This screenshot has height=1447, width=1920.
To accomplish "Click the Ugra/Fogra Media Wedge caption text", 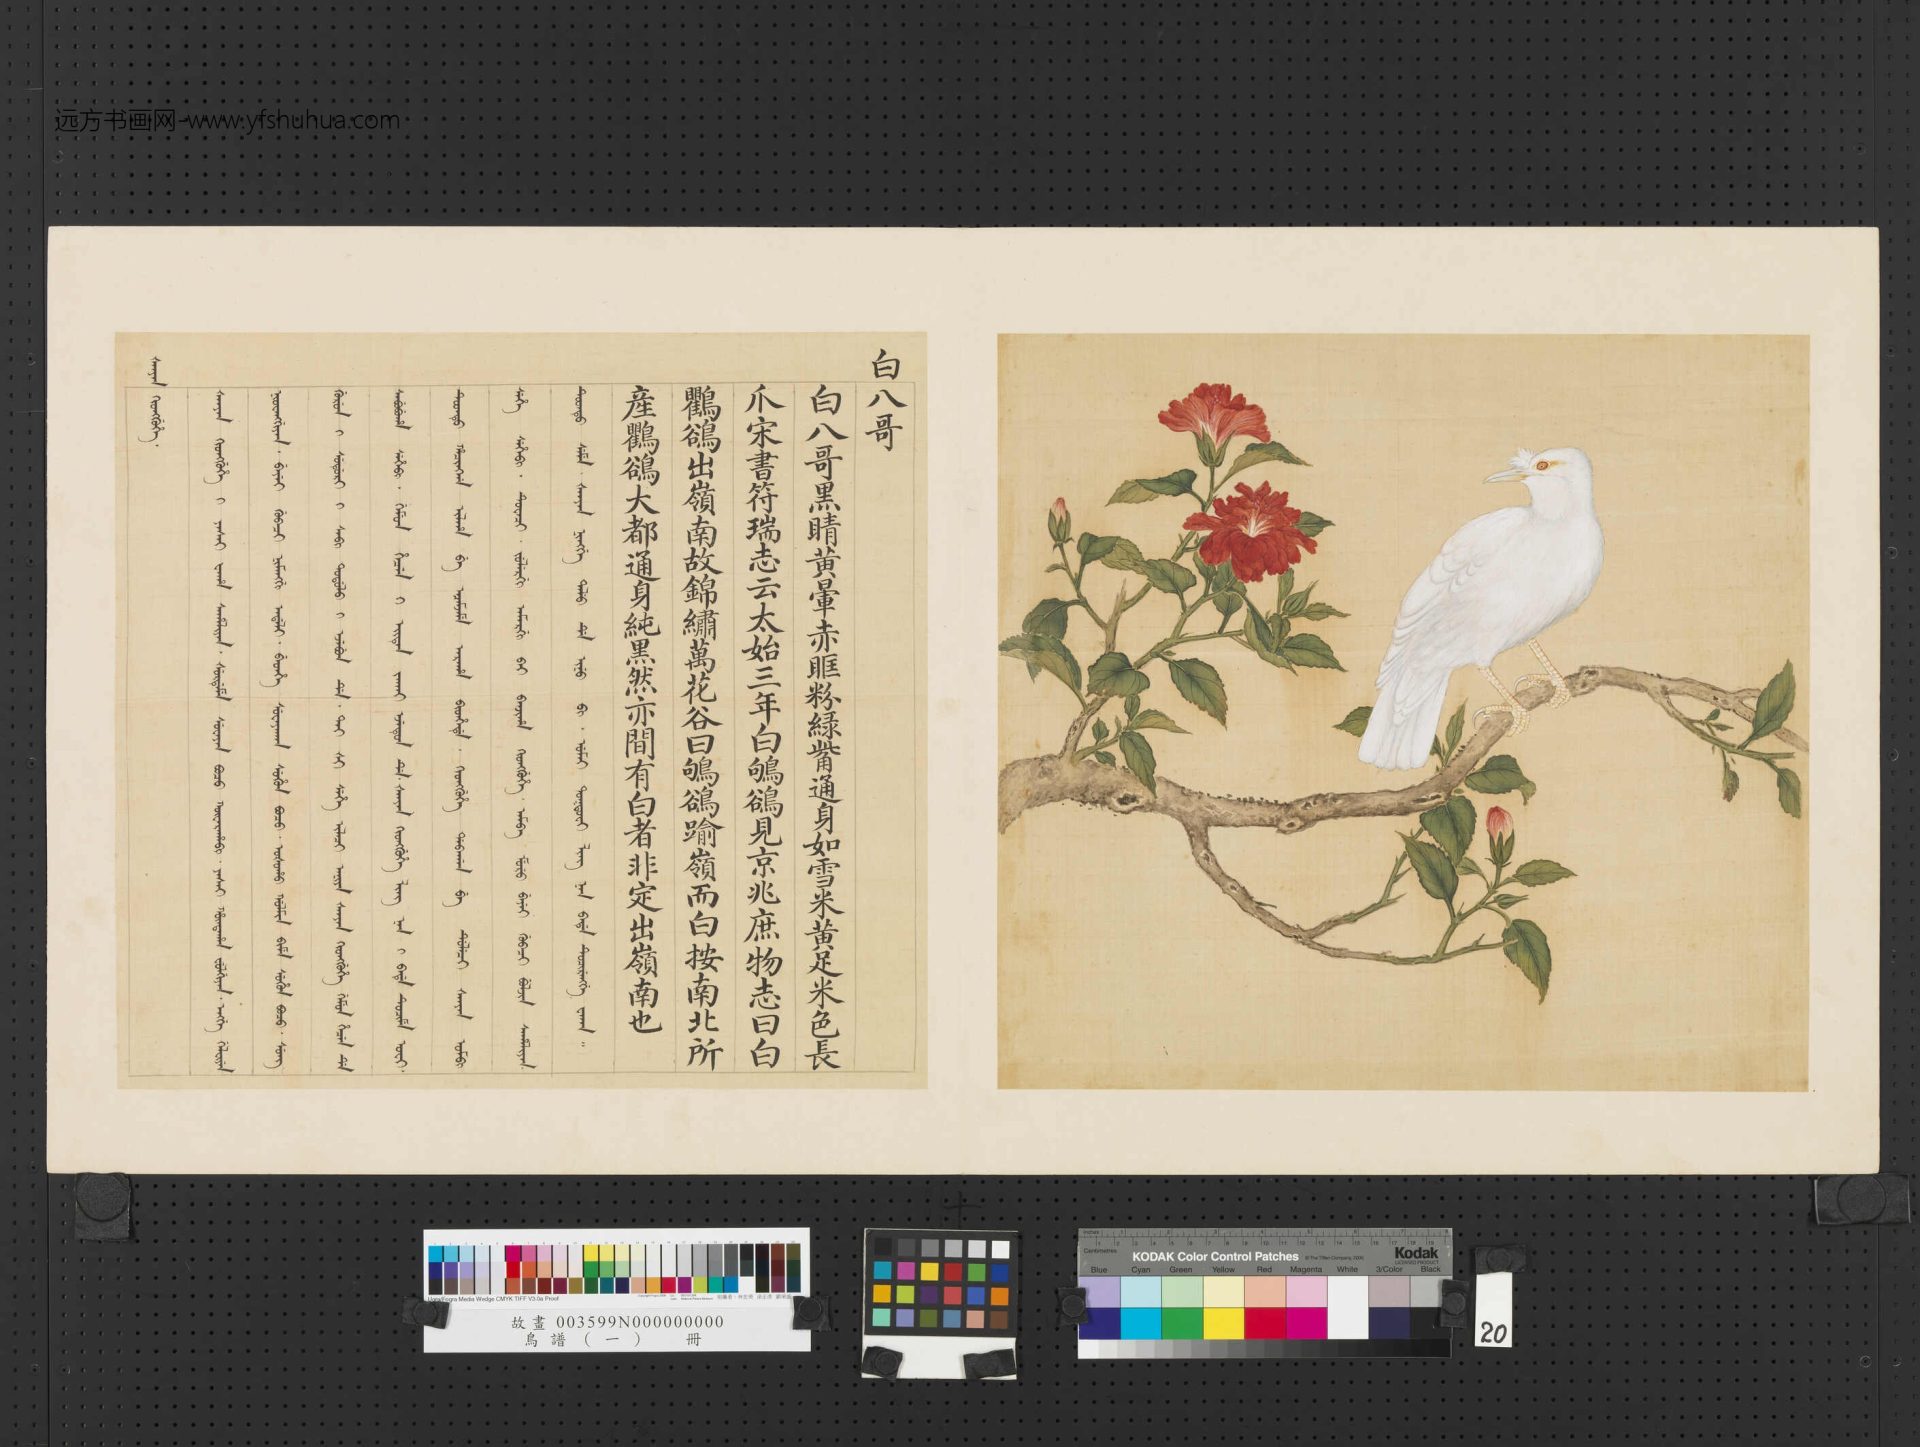I will click(493, 1299).
